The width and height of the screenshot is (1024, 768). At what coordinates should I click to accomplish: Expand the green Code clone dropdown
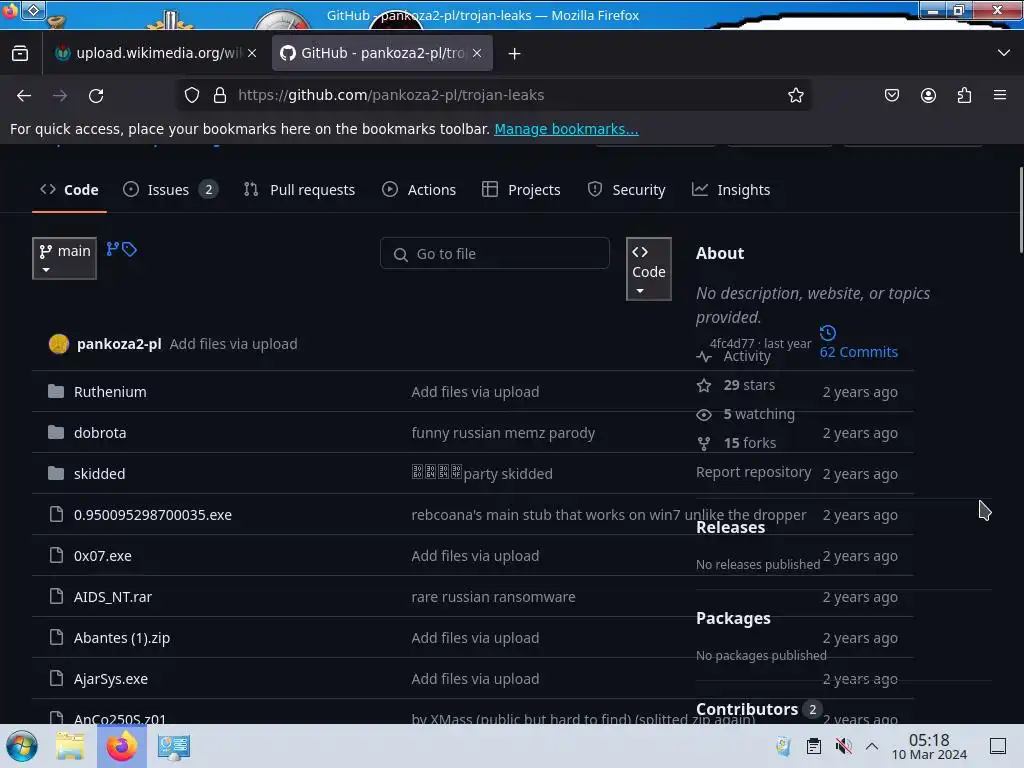[648, 269]
